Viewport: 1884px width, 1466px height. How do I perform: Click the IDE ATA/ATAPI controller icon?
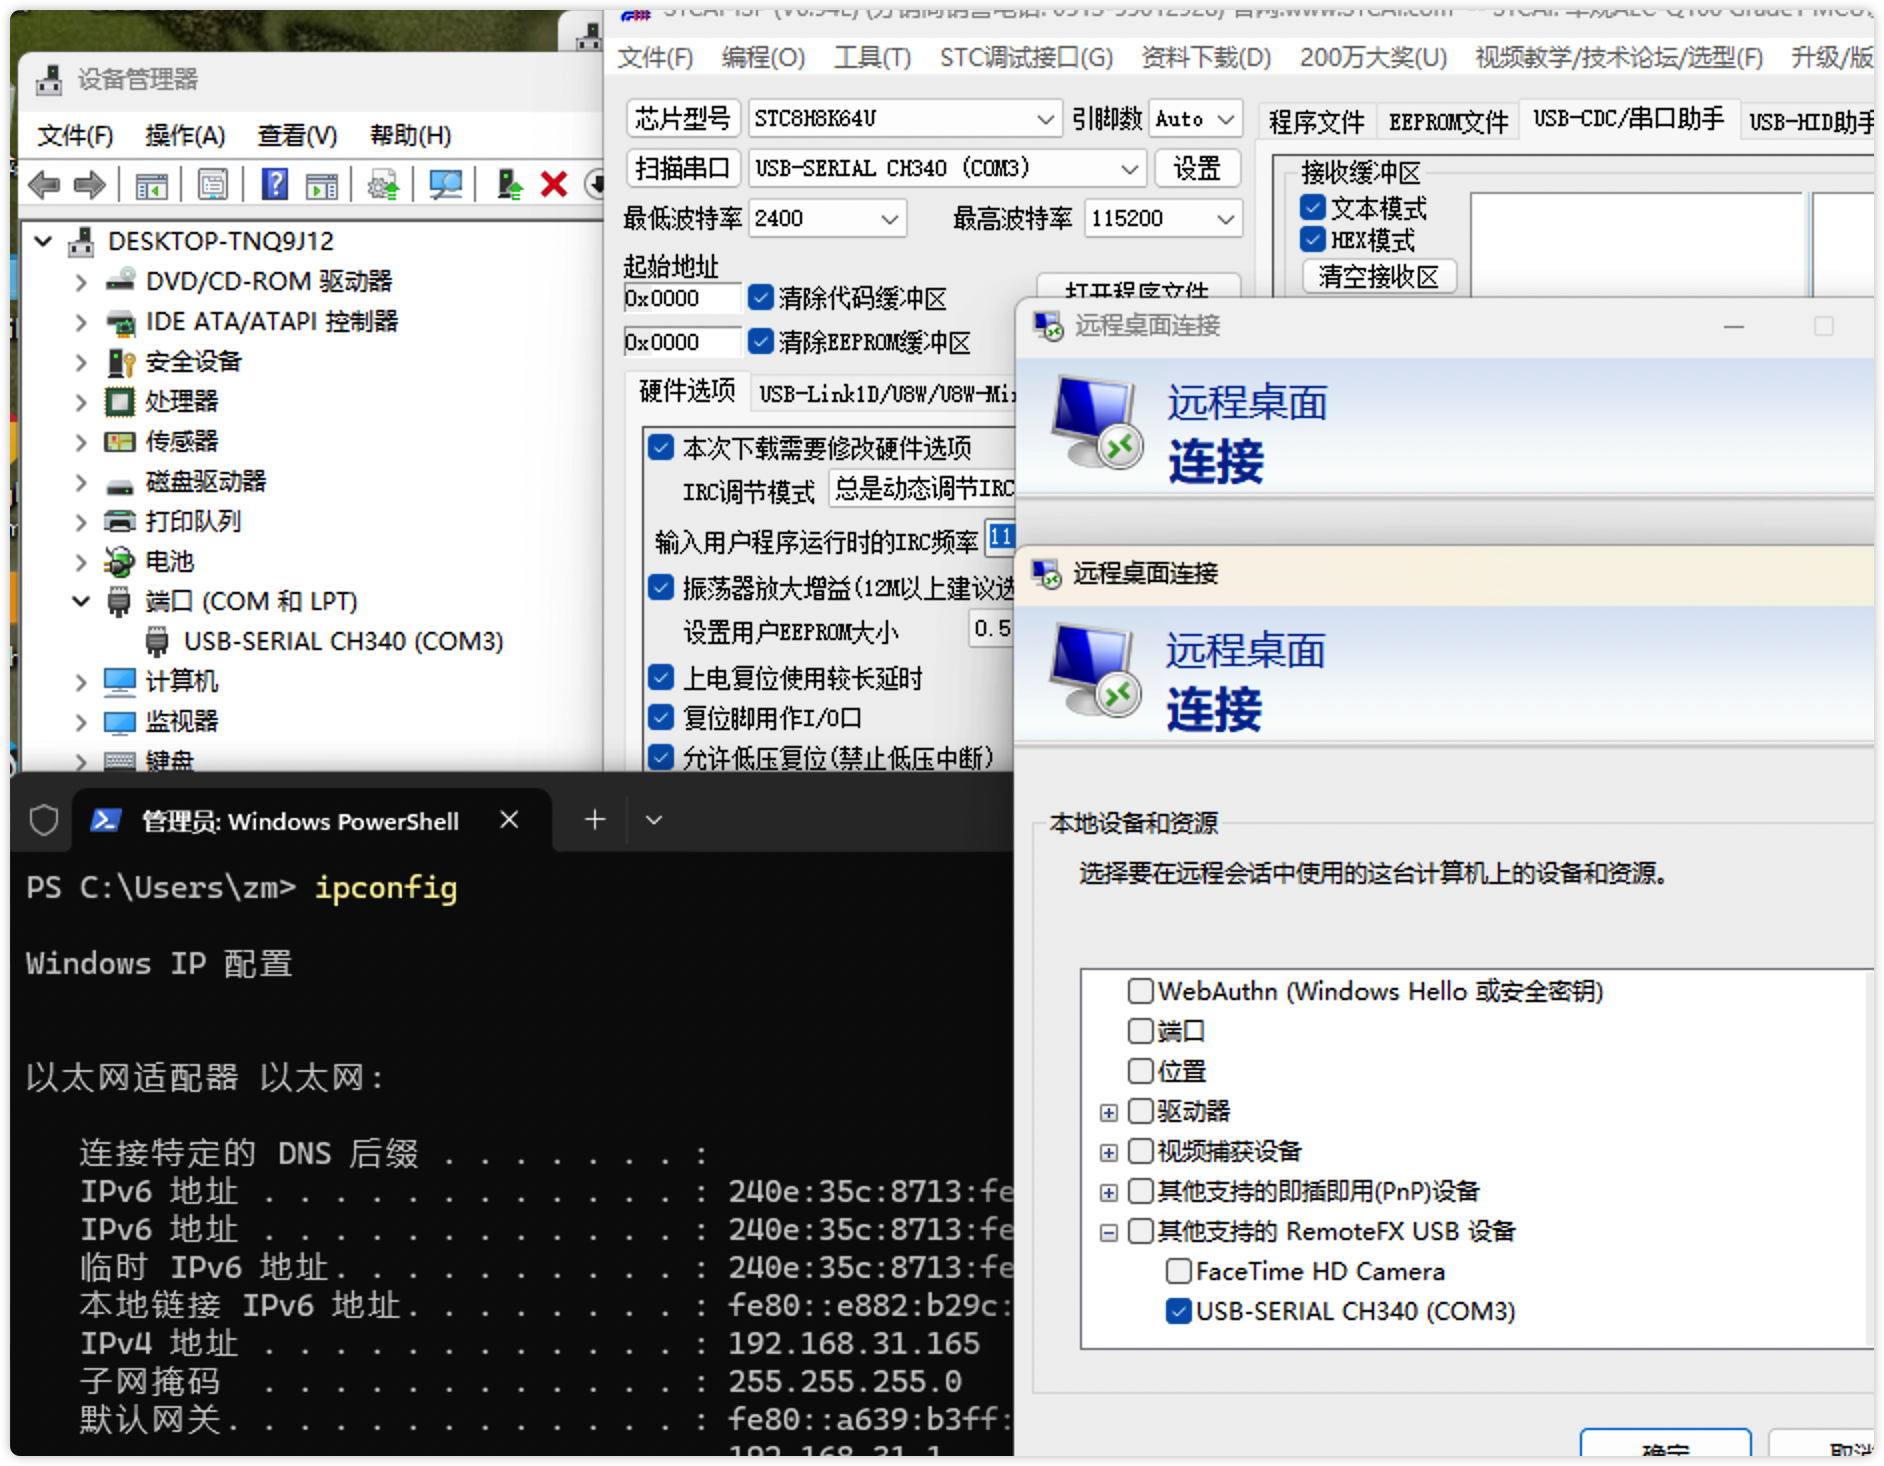pyautogui.click(x=120, y=322)
